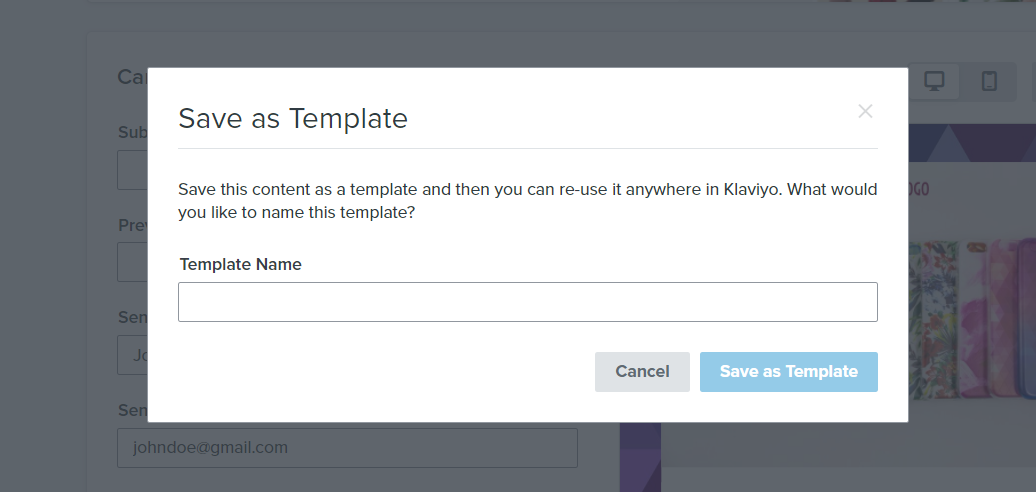Click the Sender Email label above johndoe@gmail.com
The width and height of the screenshot is (1036, 492).
click(x=132, y=410)
